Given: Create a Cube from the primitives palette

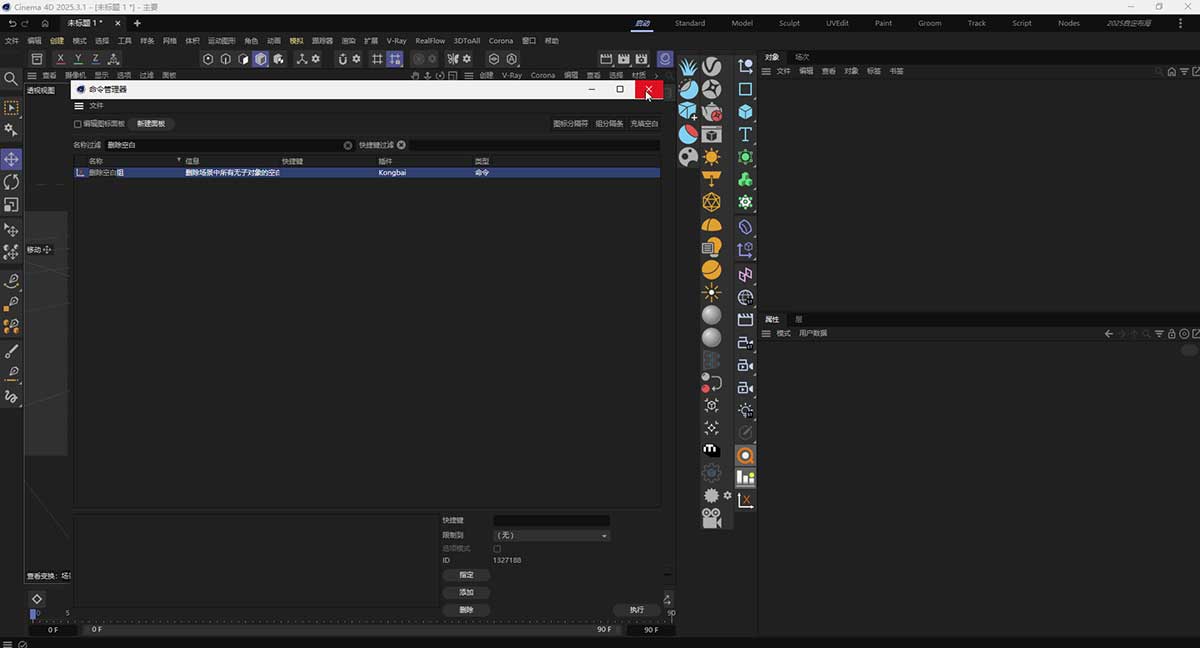Looking at the screenshot, I should pyautogui.click(x=745, y=111).
